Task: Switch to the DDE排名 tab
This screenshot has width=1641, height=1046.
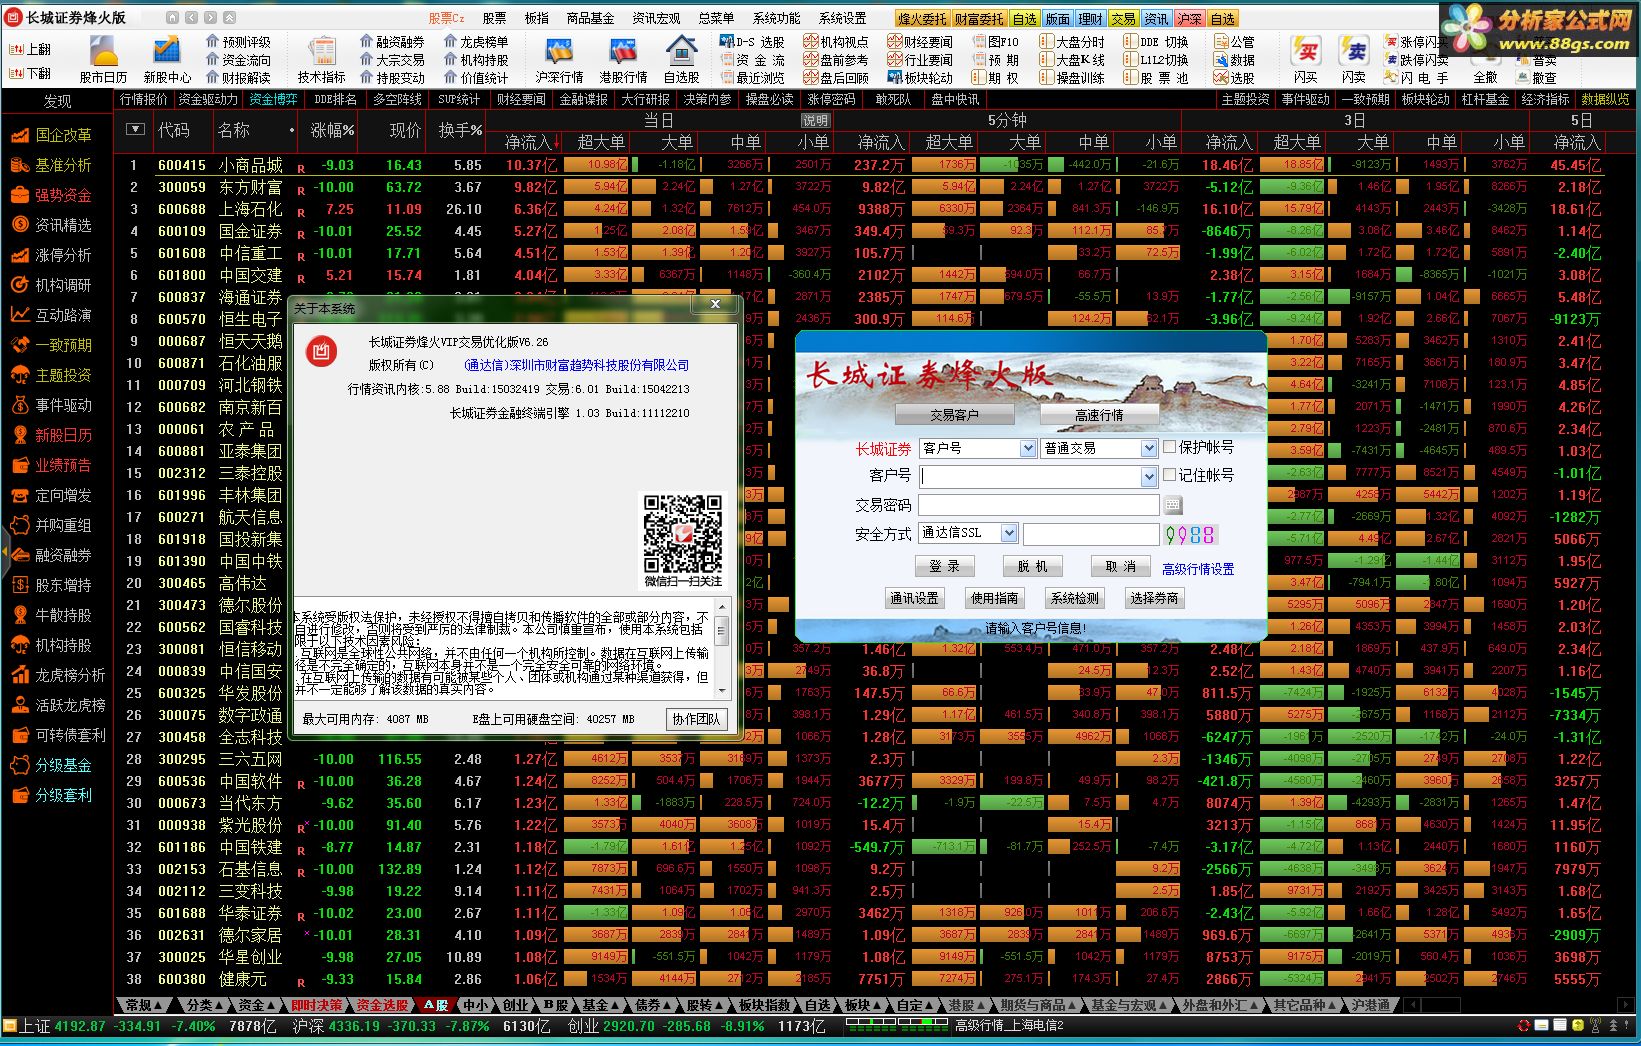Action: point(335,99)
